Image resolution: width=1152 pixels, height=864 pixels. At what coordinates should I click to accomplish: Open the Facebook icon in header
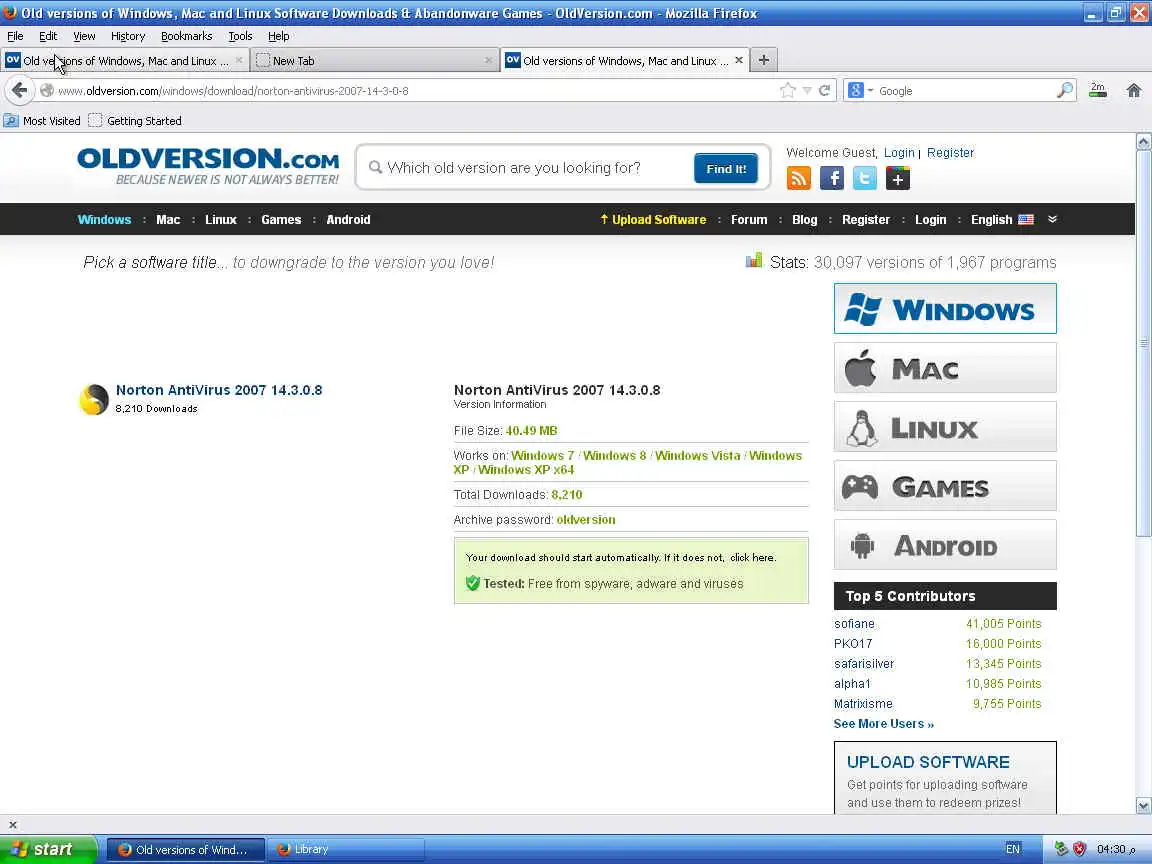tap(832, 178)
